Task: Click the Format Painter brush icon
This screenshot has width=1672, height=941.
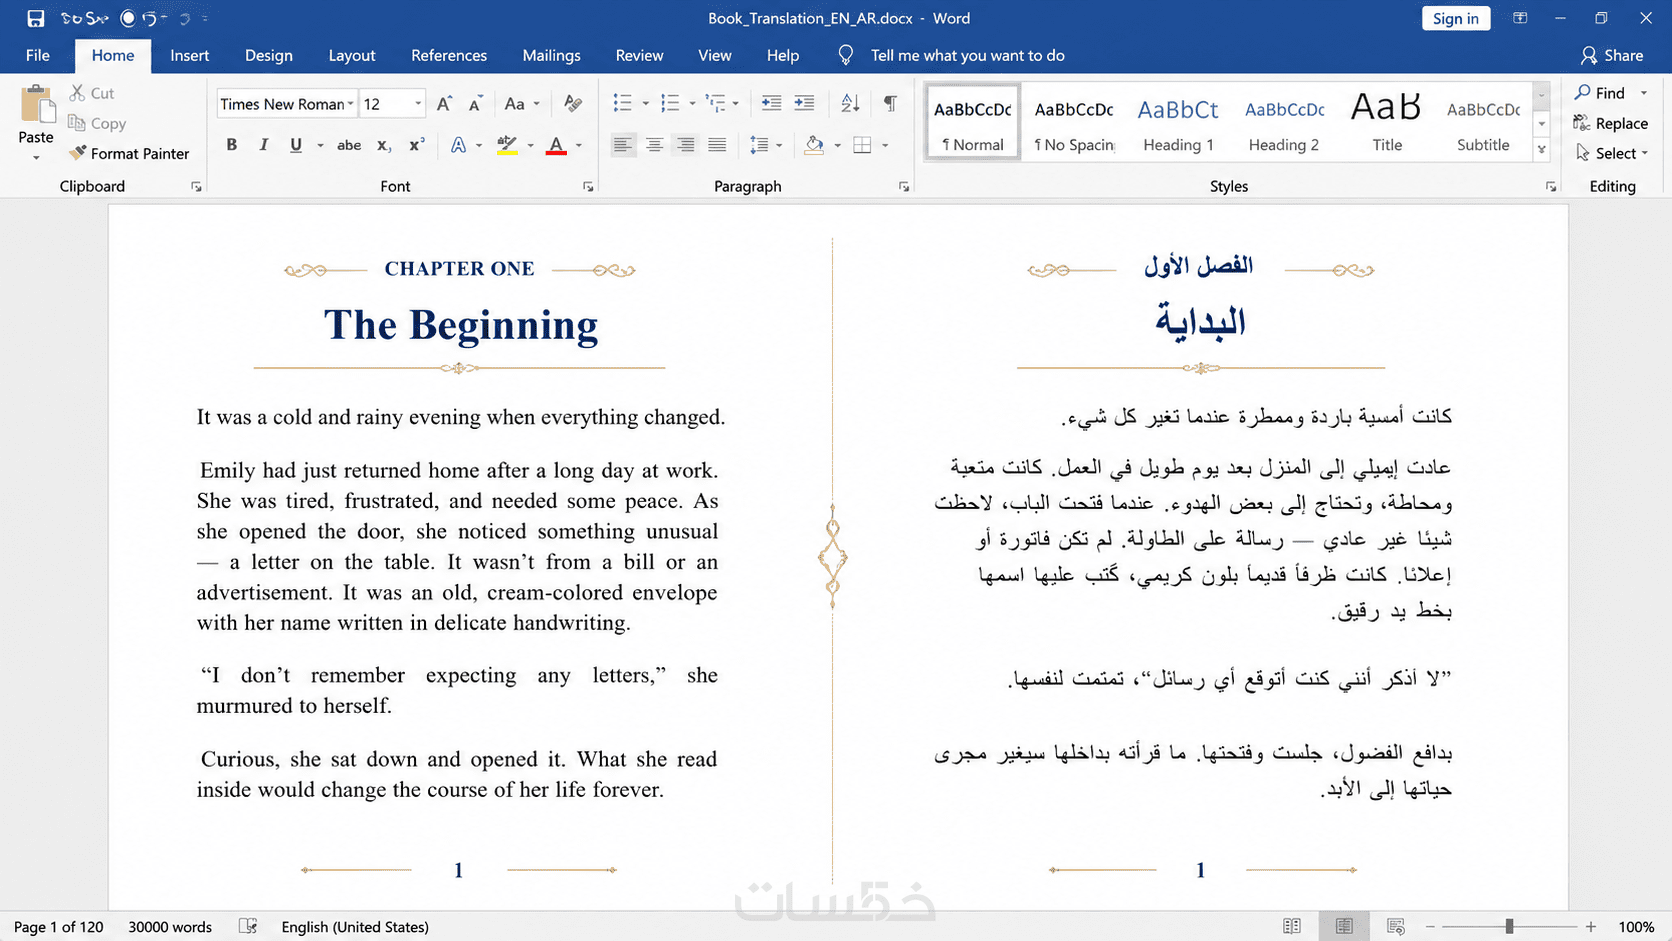Action: point(77,153)
